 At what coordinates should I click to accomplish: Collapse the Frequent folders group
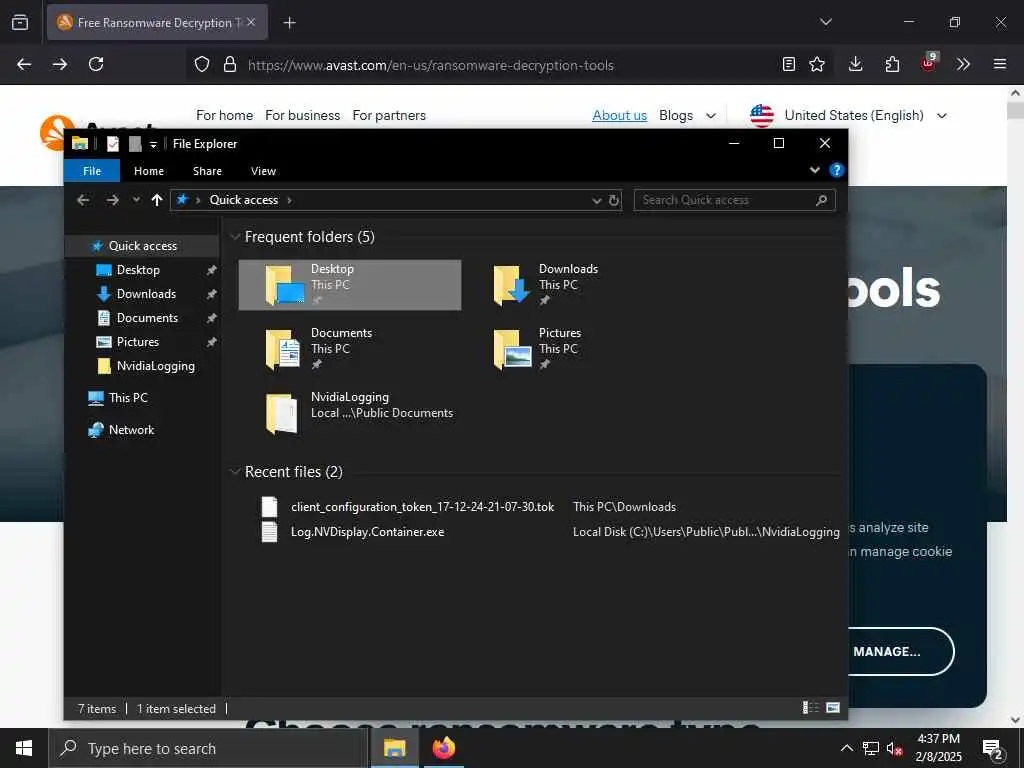point(235,237)
